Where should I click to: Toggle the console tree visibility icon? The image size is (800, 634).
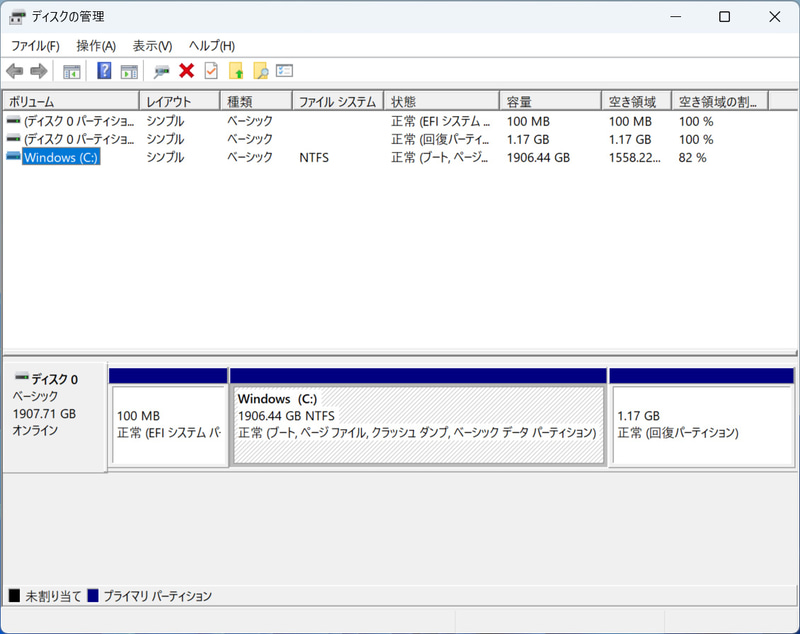pyautogui.click(x=70, y=70)
